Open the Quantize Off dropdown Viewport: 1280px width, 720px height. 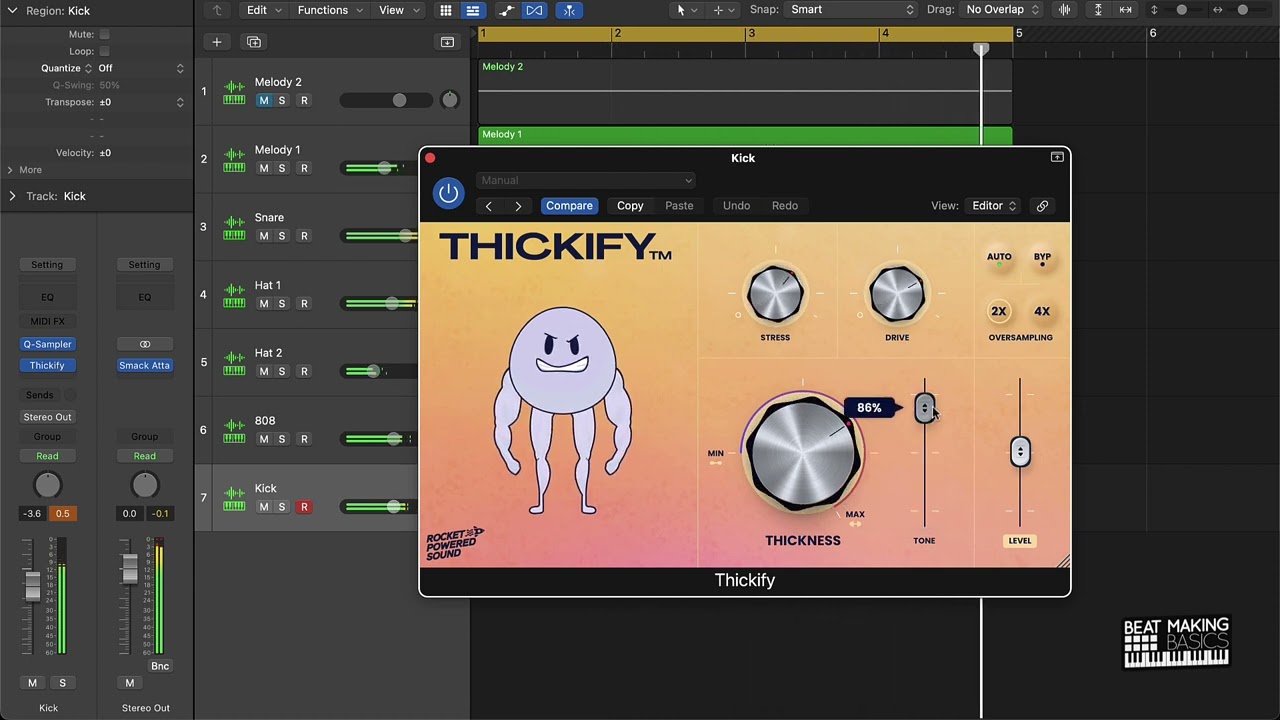click(x=141, y=68)
